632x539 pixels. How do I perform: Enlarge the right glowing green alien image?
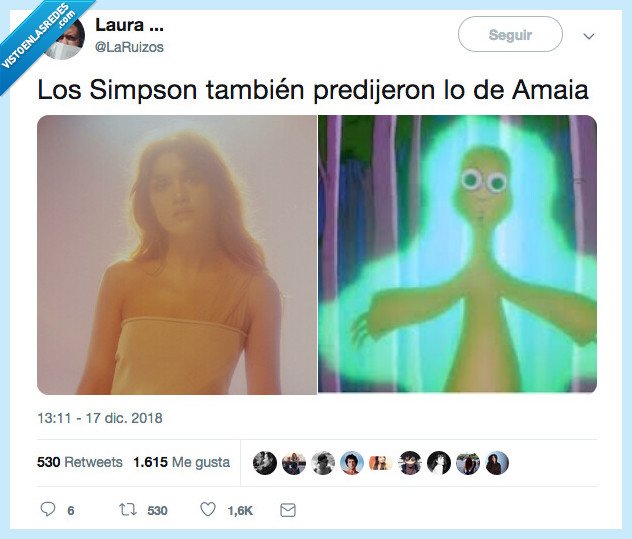457,255
